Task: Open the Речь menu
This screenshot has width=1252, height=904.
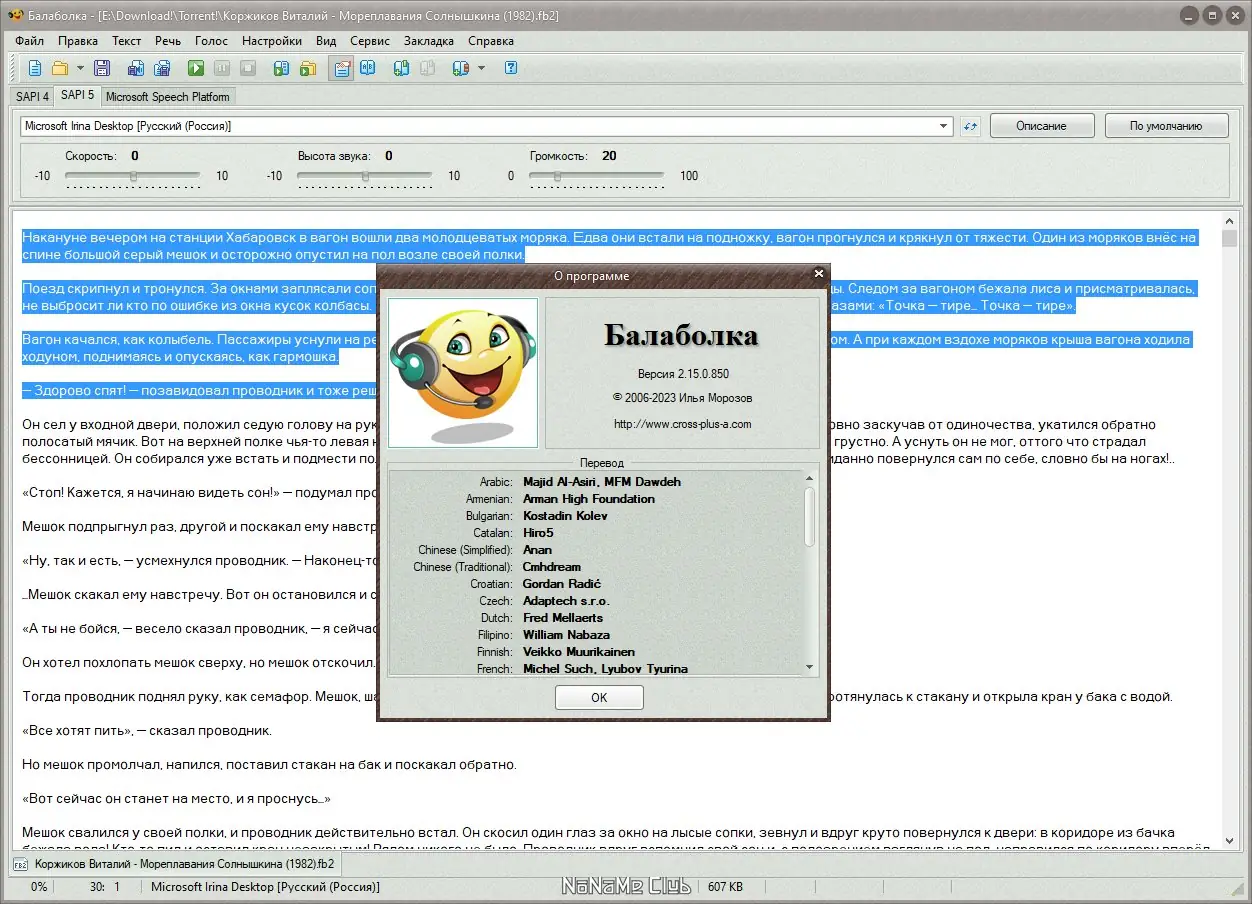Action: tap(168, 41)
